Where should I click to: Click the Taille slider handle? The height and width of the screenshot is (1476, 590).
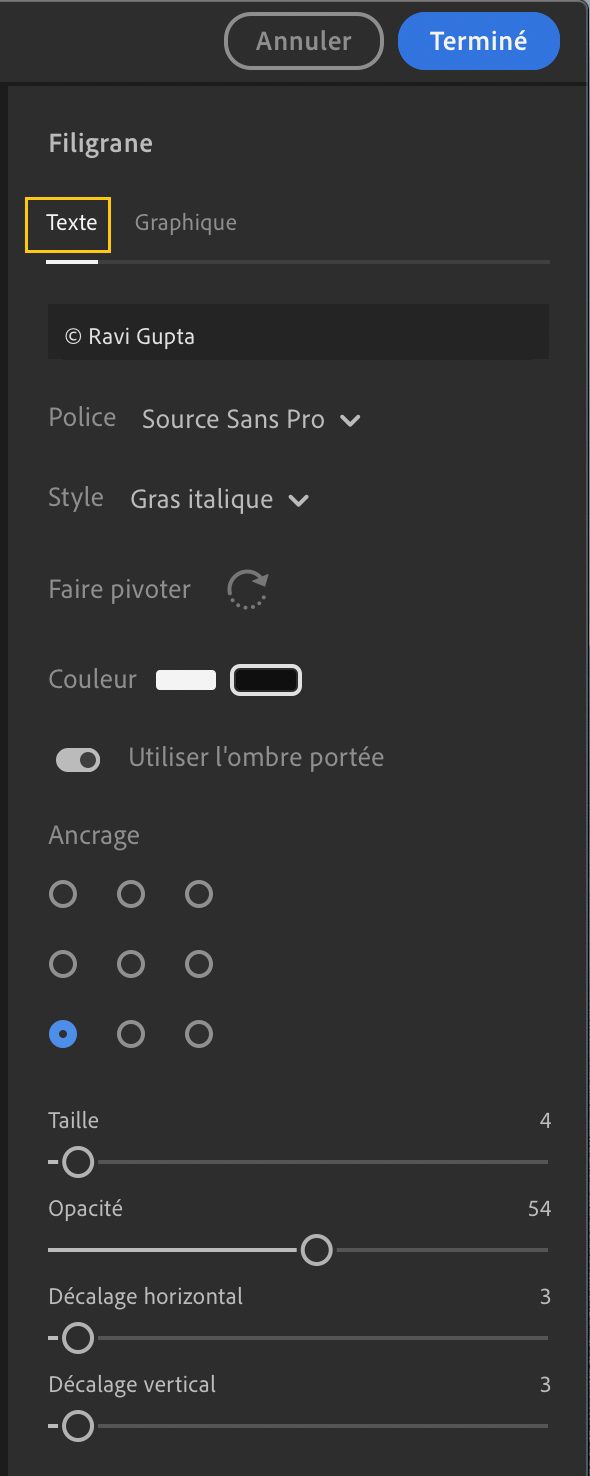[76, 1162]
